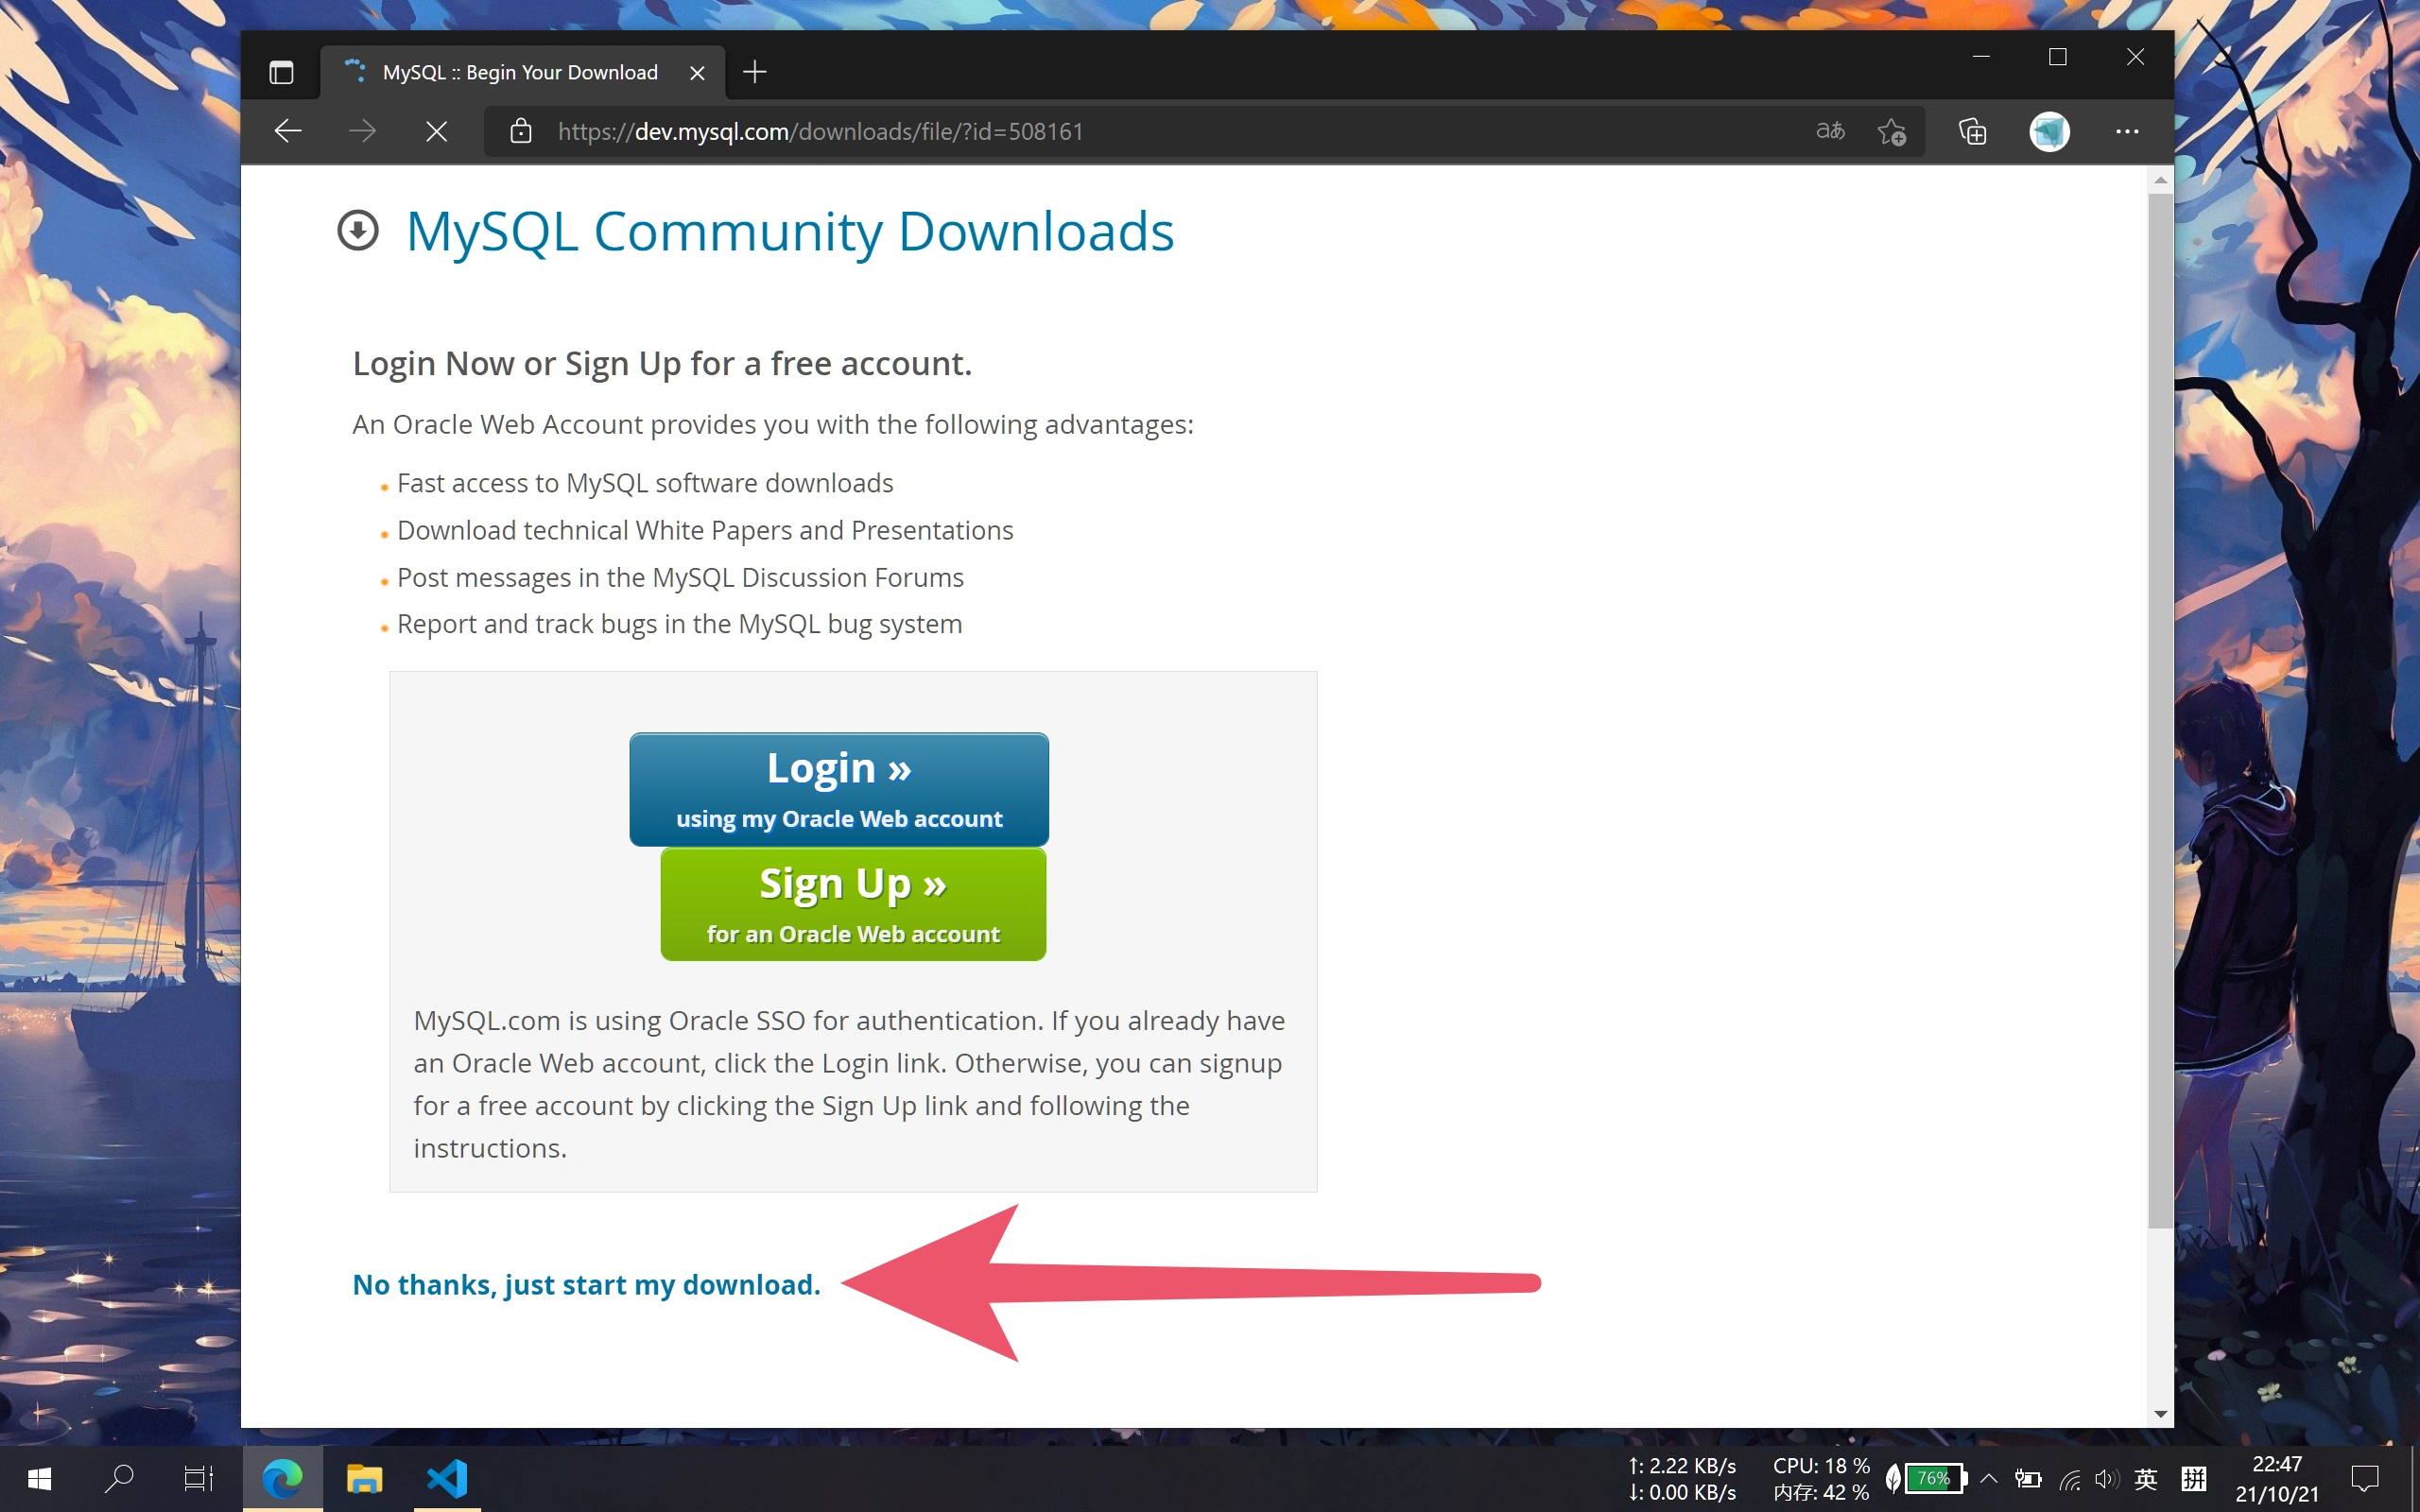This screenshot has height=1512, width=2420.
Task: Click the CPU: 18 % monitor text
Action: click(x=1821, y=1465)
